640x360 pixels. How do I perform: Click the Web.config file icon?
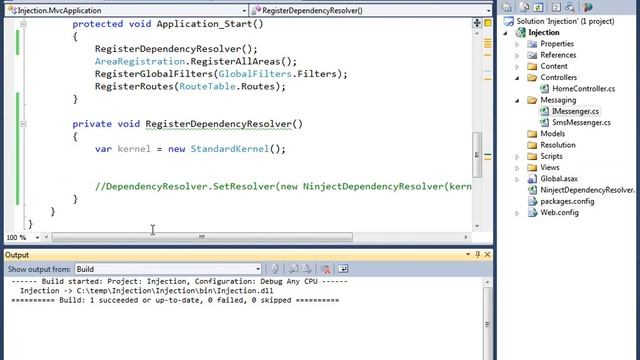(x=532, y=213)
